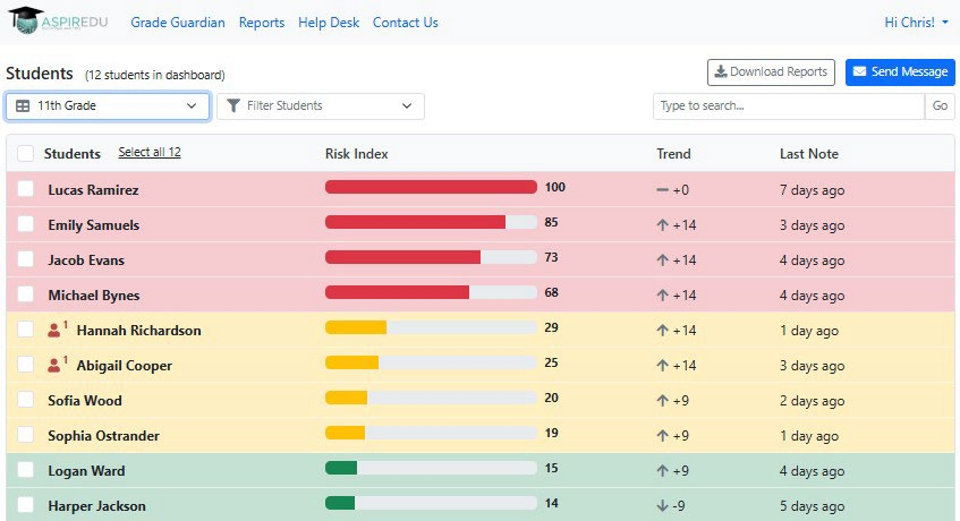
Task: Click the red person icon beside Hannah Richardson
Action: click(54, 331)
